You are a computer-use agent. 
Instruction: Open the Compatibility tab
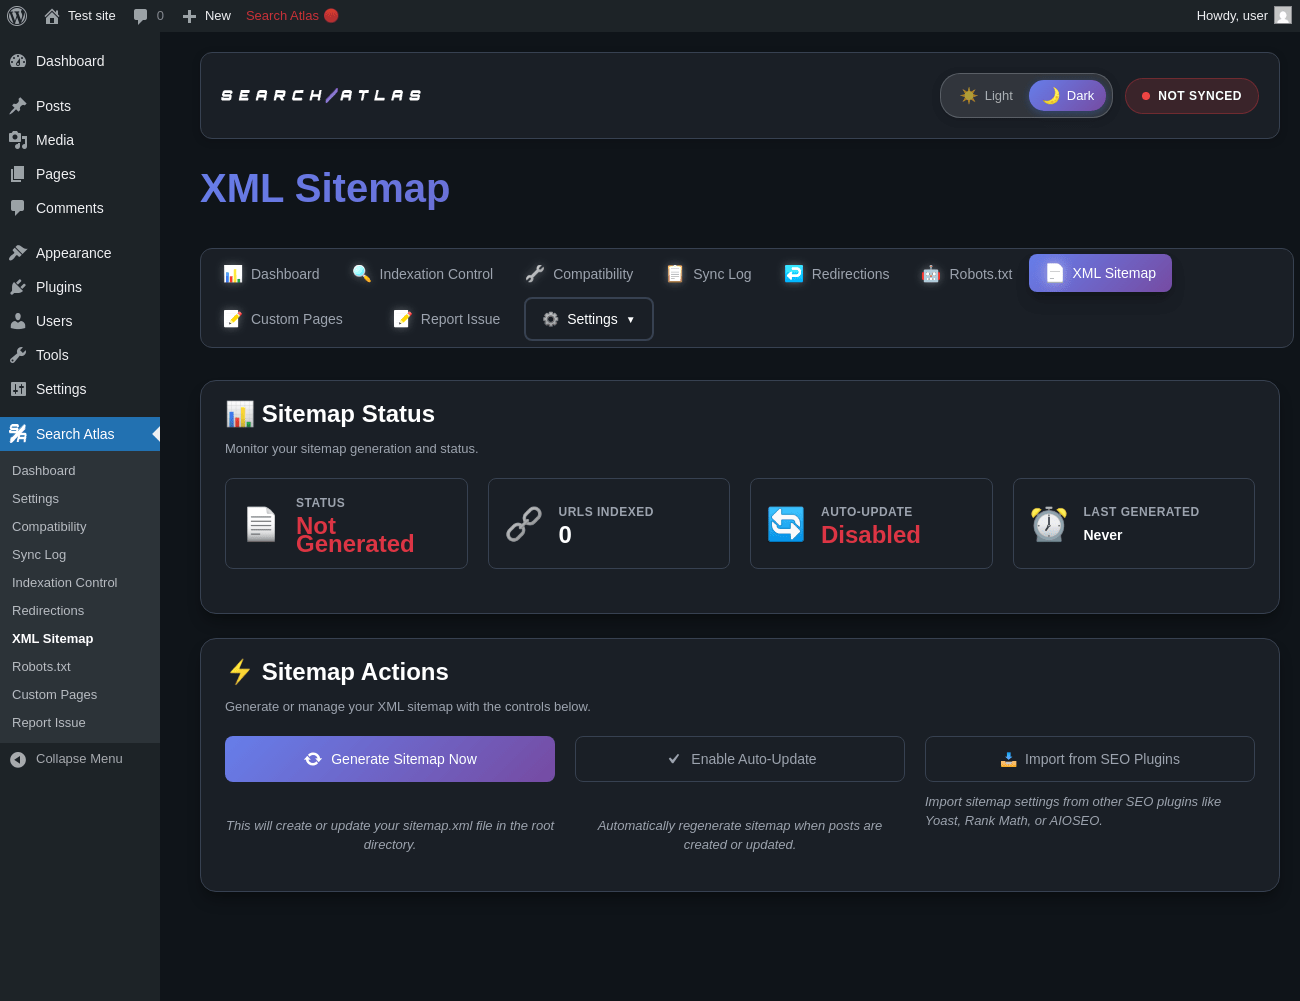coord(579,274)
